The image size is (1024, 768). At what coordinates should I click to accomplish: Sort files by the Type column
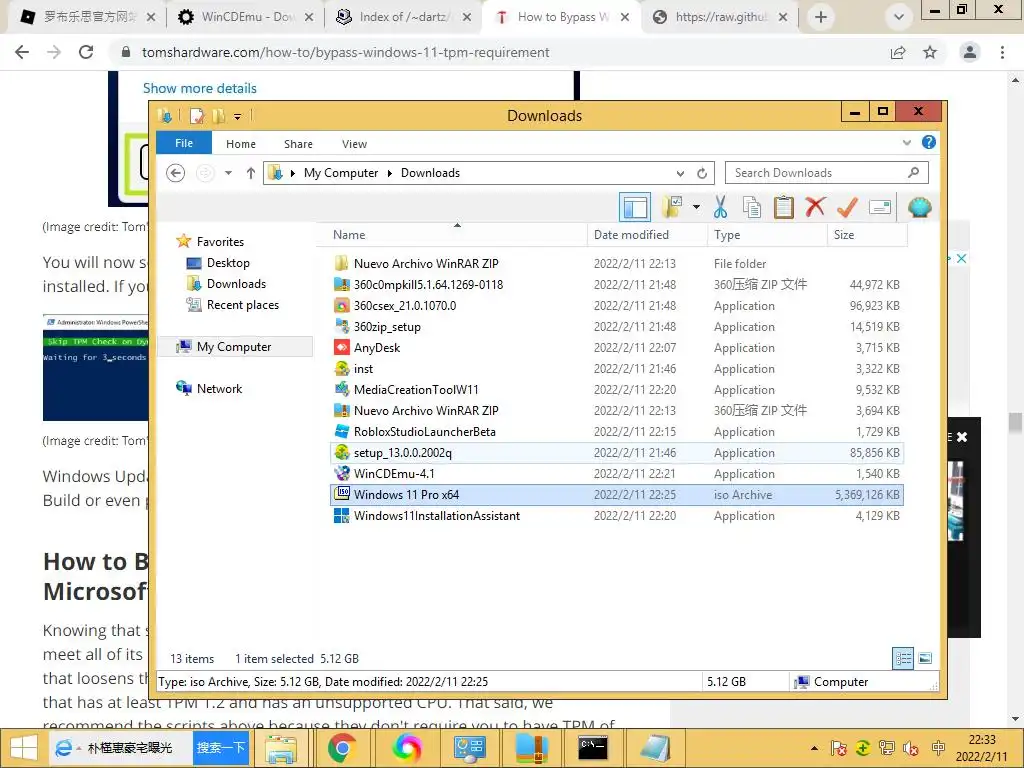[x=767, y=235]
